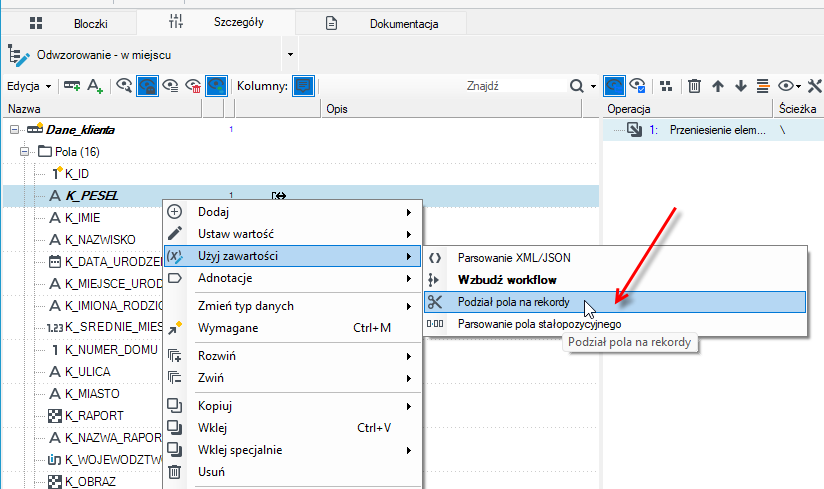Choose Wzbudź workflow in the submenu
The height and width of the screenshot is (489, 824).
(615, 280)
